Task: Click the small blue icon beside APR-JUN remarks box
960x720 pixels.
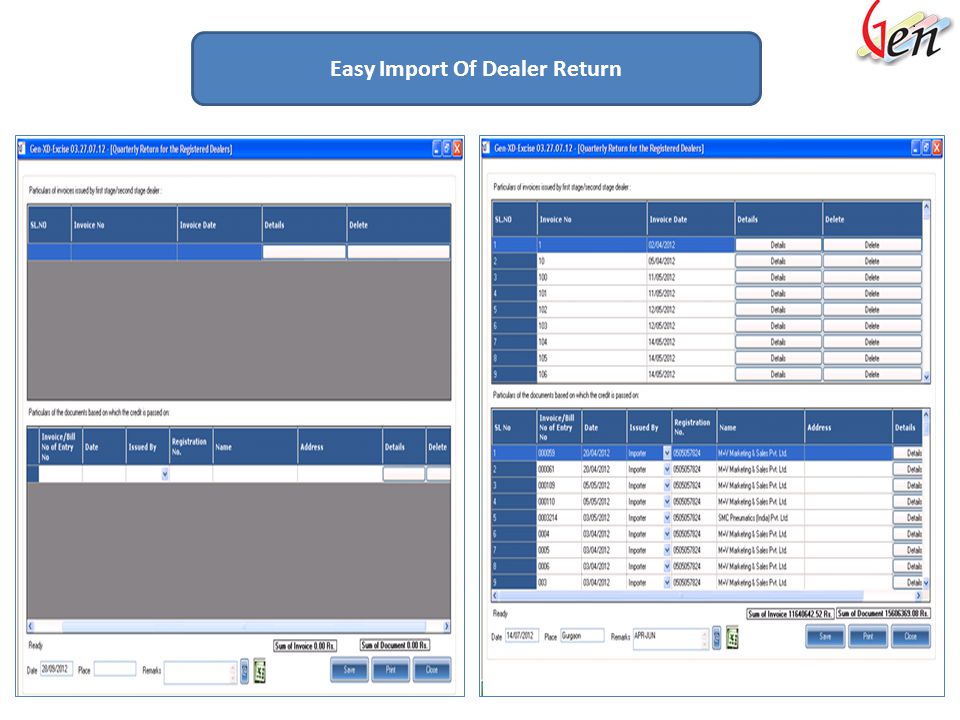Action: pyautogui.click(x=716, y=637)
